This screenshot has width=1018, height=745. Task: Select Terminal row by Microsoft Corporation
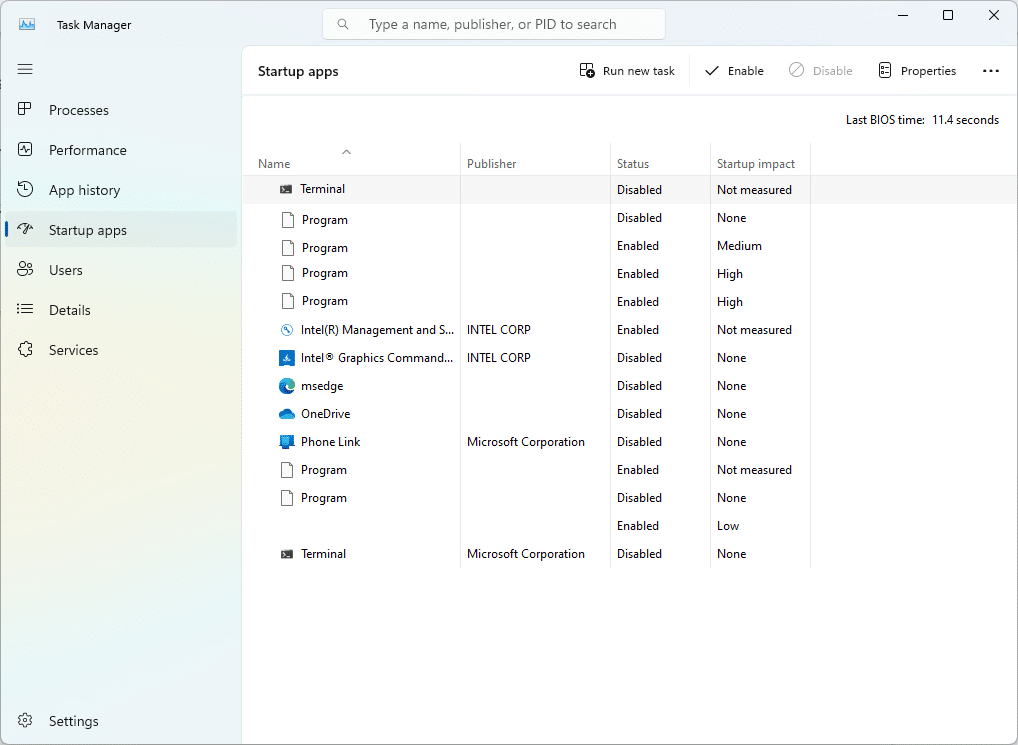(527, 554)
